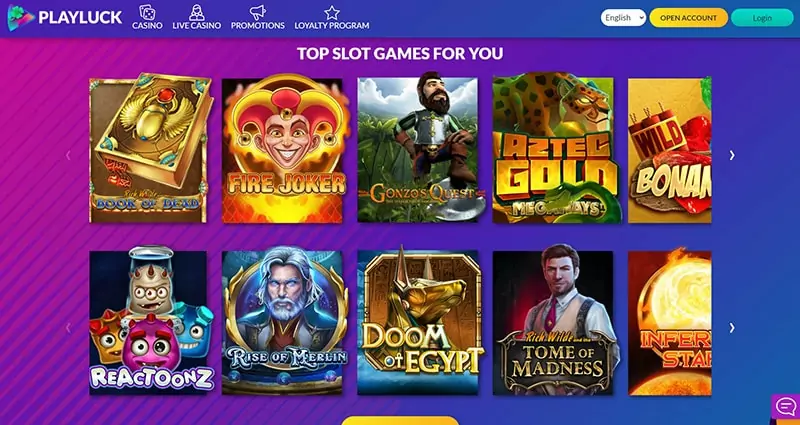Viewport: 800px width, 425px height.
Task: Open Casino via the dice icon
Action: [x=147, y=12]
